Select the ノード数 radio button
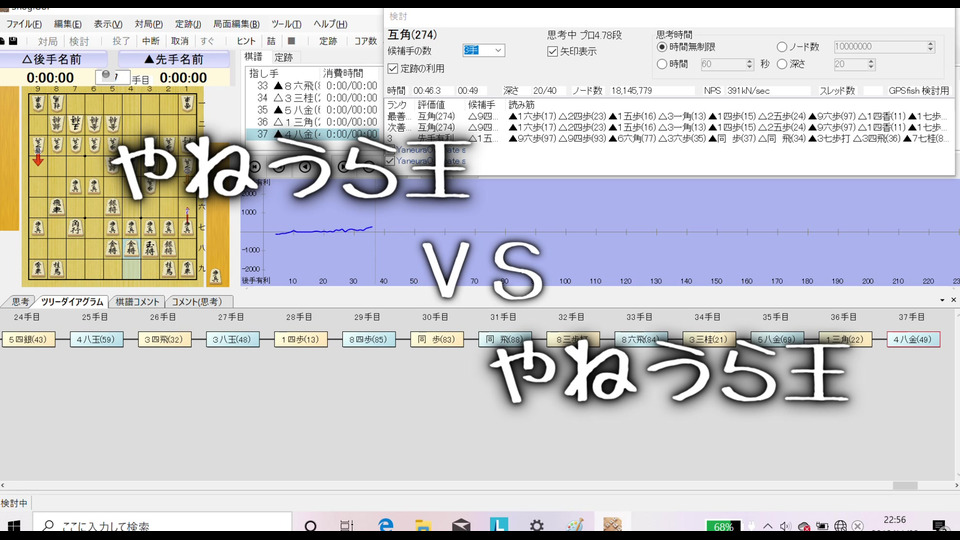This screenshot has height=540, width=960. tap(782, 47)
